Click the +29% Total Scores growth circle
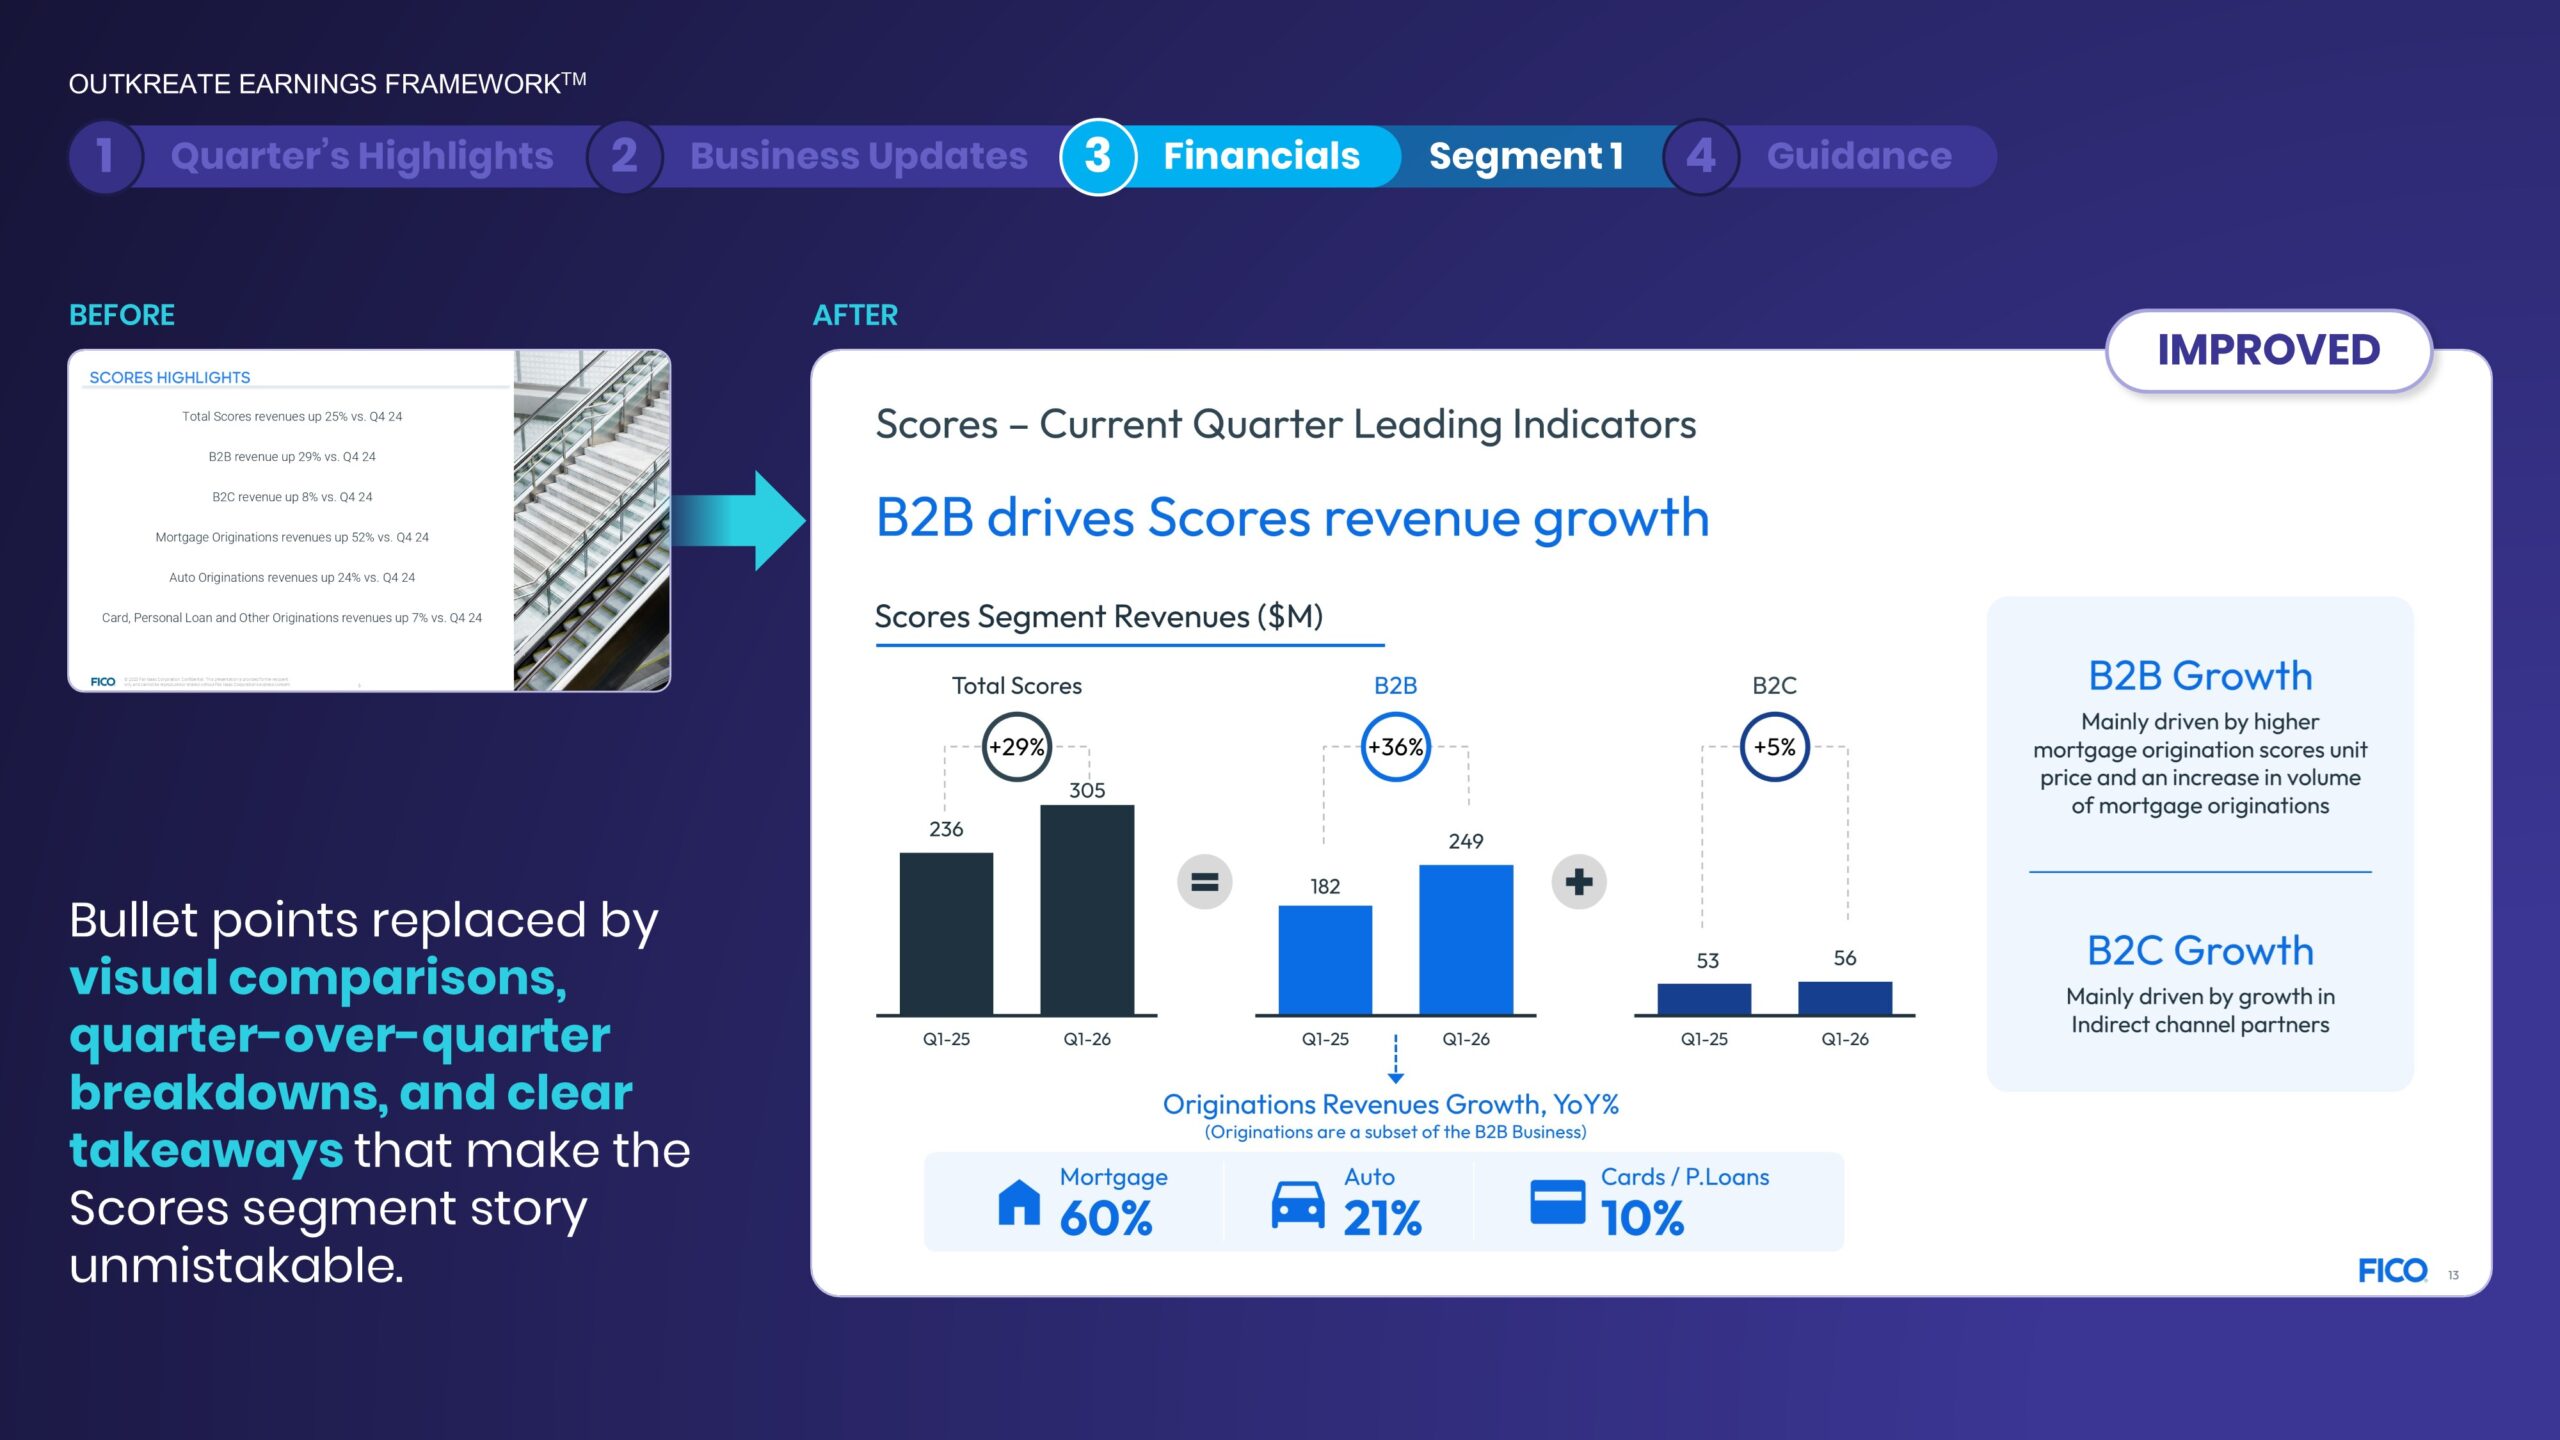2560x1440 pixels. 1016,747
